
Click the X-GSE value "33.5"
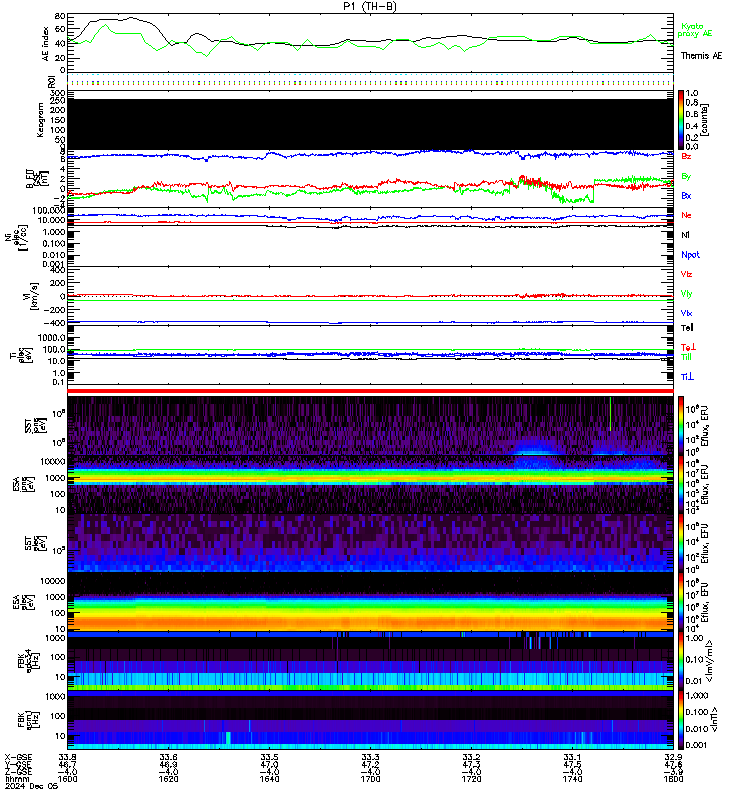269,757
